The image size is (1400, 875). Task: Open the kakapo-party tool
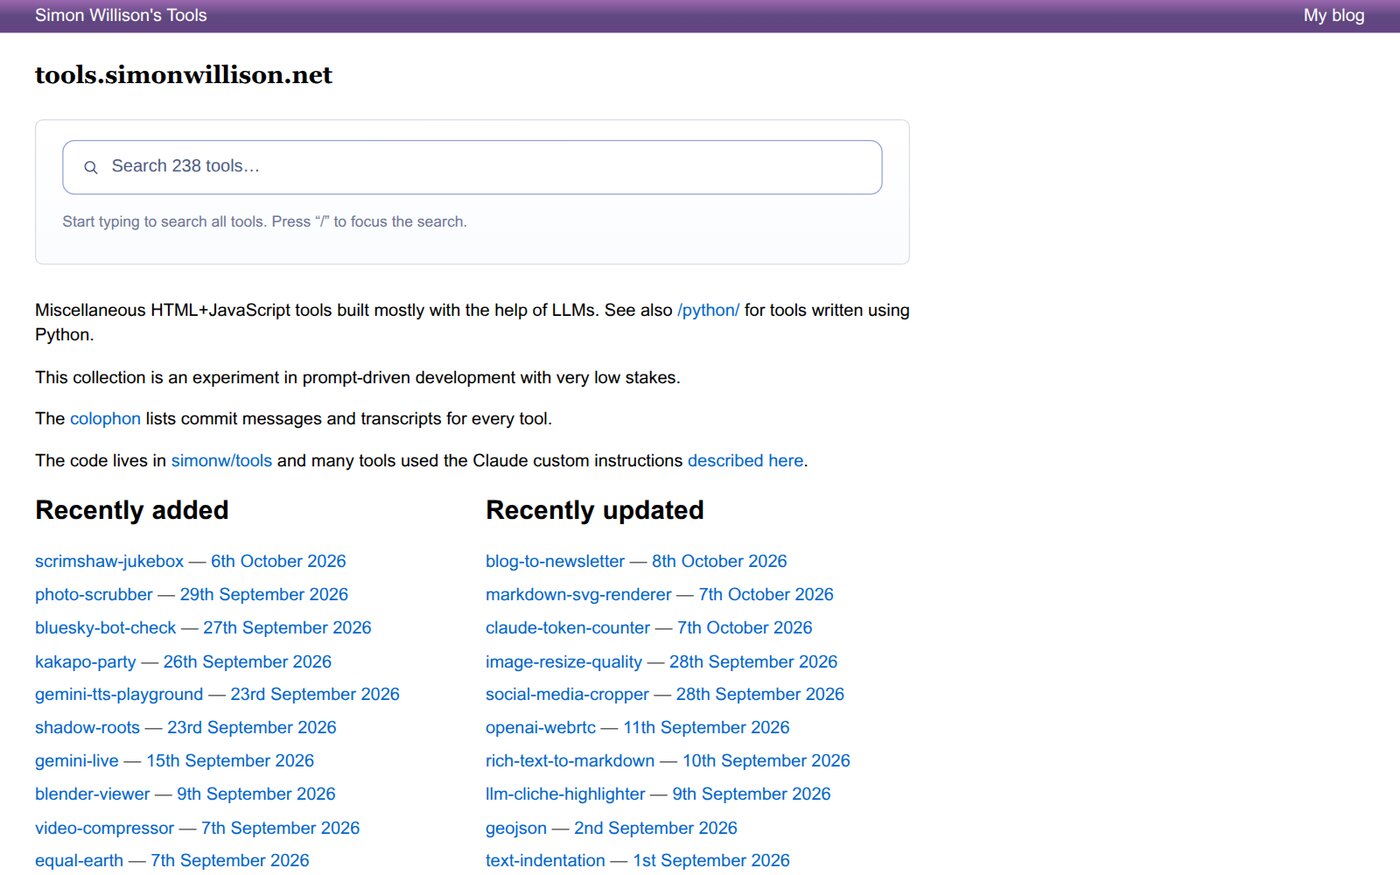point(85,662)
